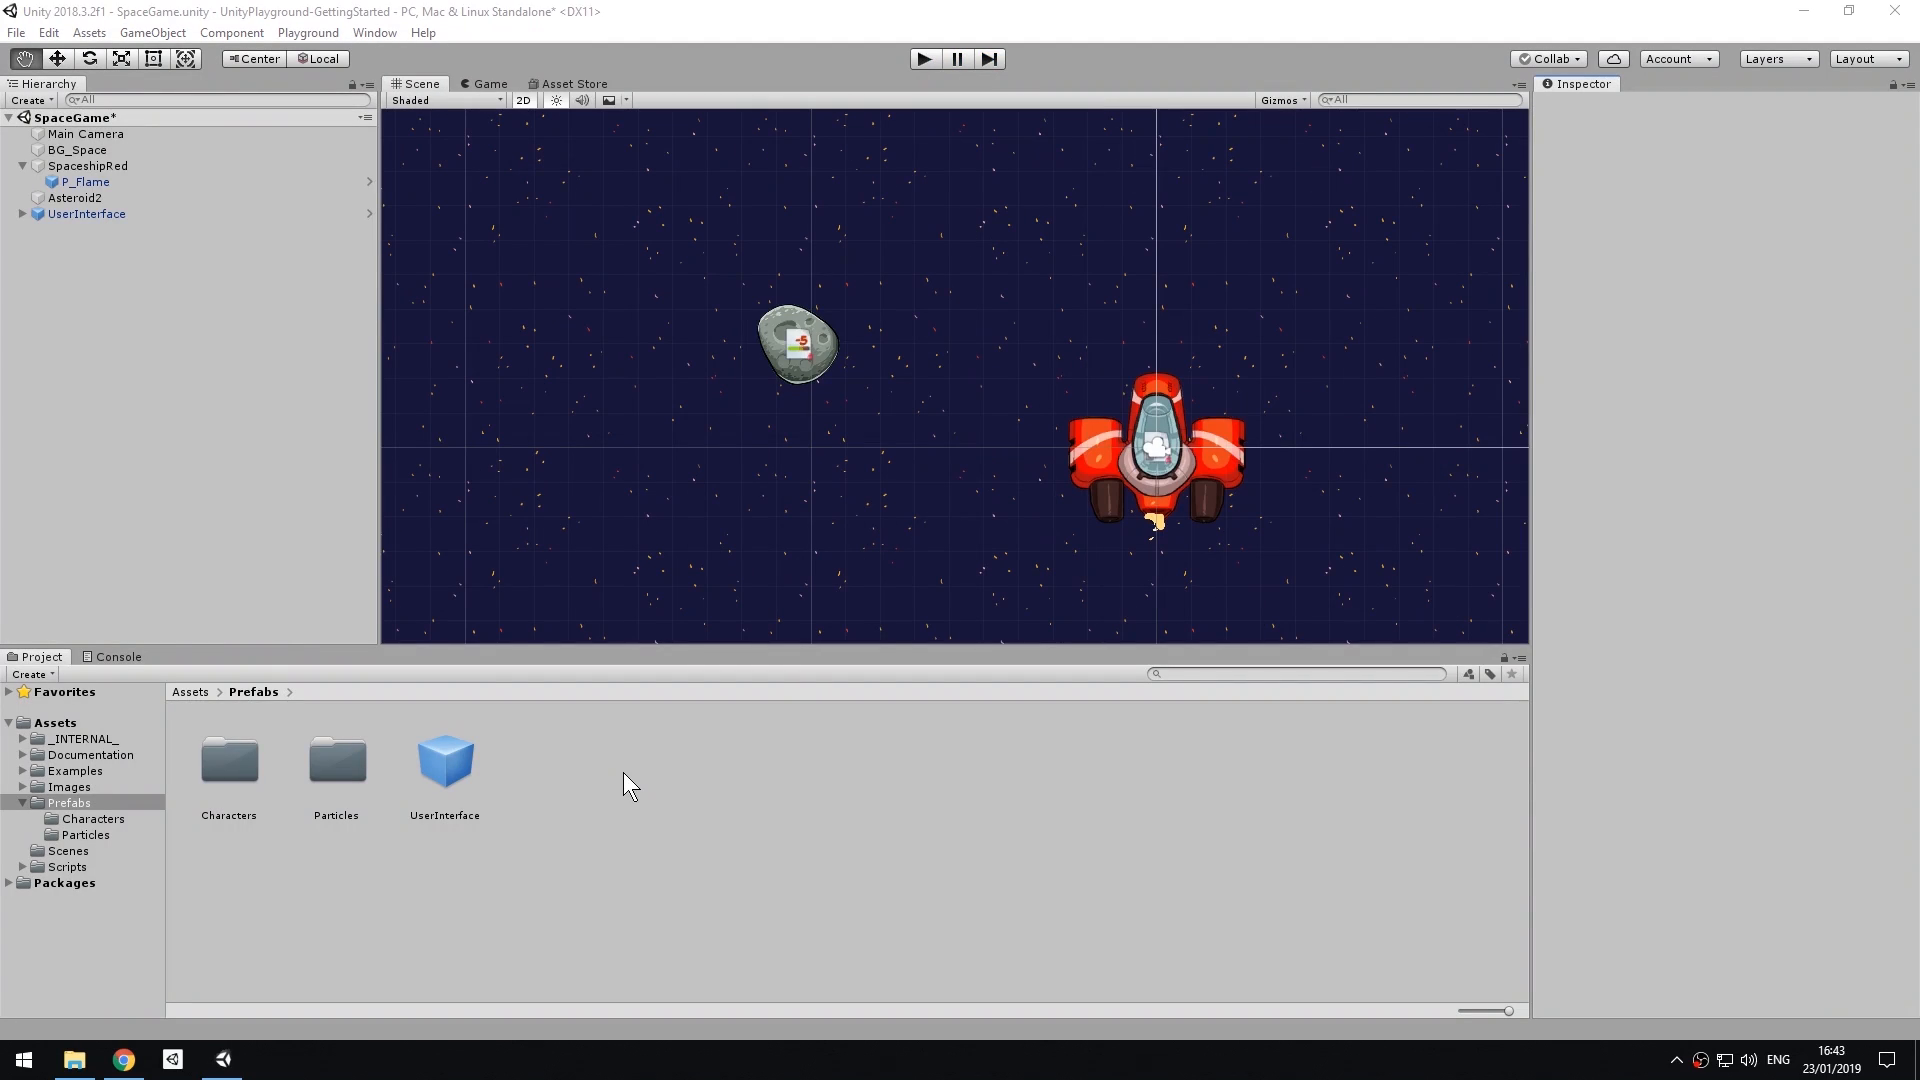1920x1080 pixels.
Task: Open the scene effects dropdown arrow
Action: coord(626,100)
